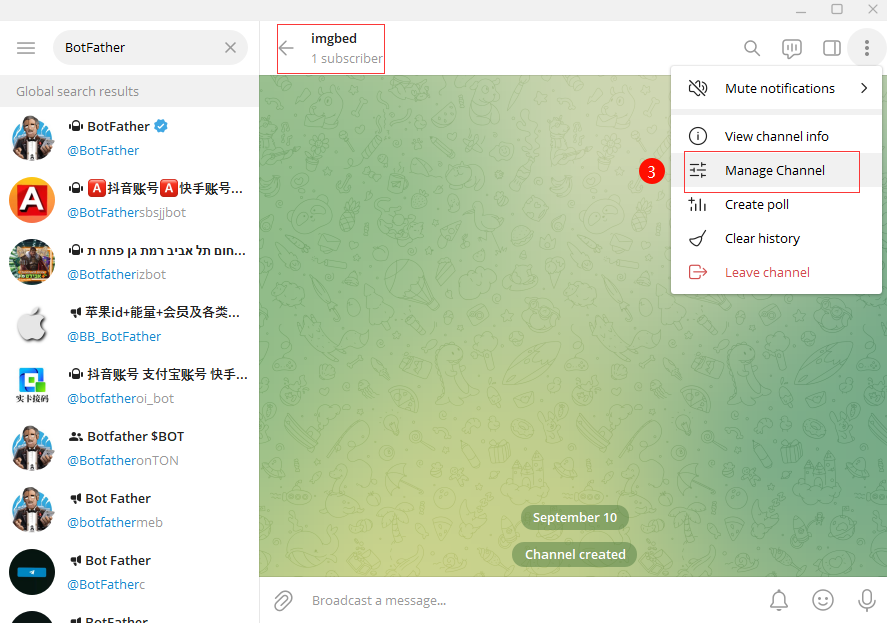Click the speech bubble icon in channel header

[x=792, y=47]
